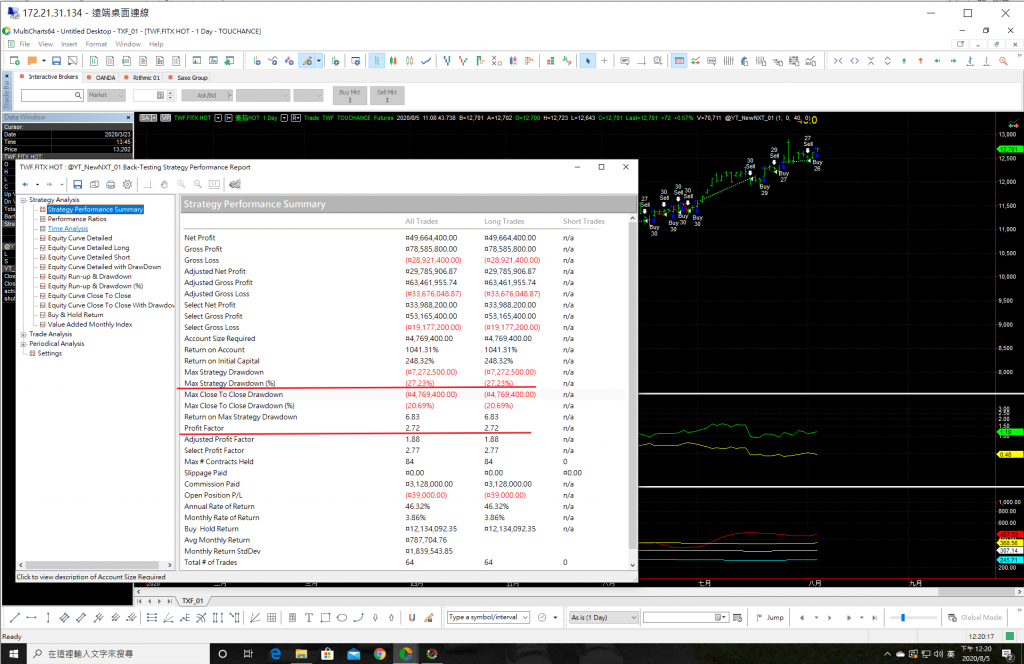This screenshot has height=664, width=1024.
Task: Adjust the playback speed slider near Global Mode
Action: pos(902,617)
